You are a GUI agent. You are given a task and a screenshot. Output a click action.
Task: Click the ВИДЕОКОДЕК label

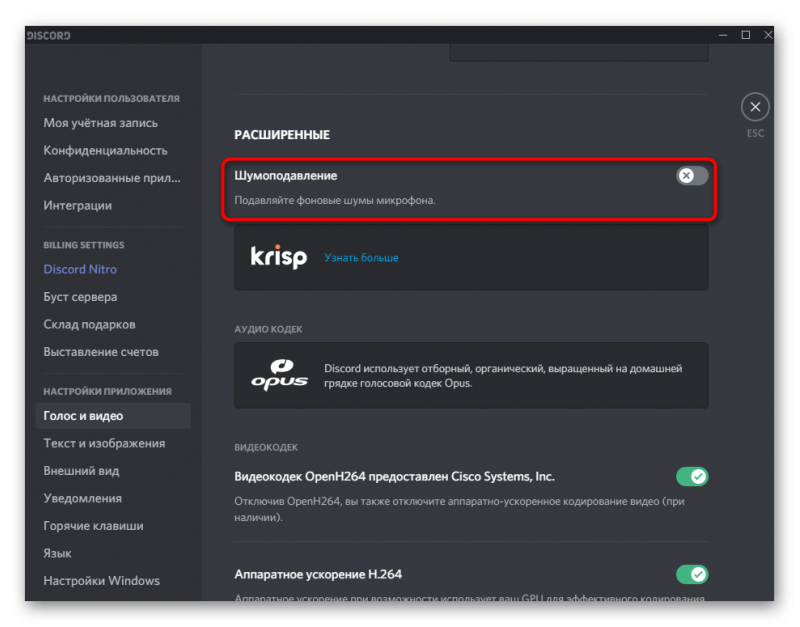click(x=266, y=447)
